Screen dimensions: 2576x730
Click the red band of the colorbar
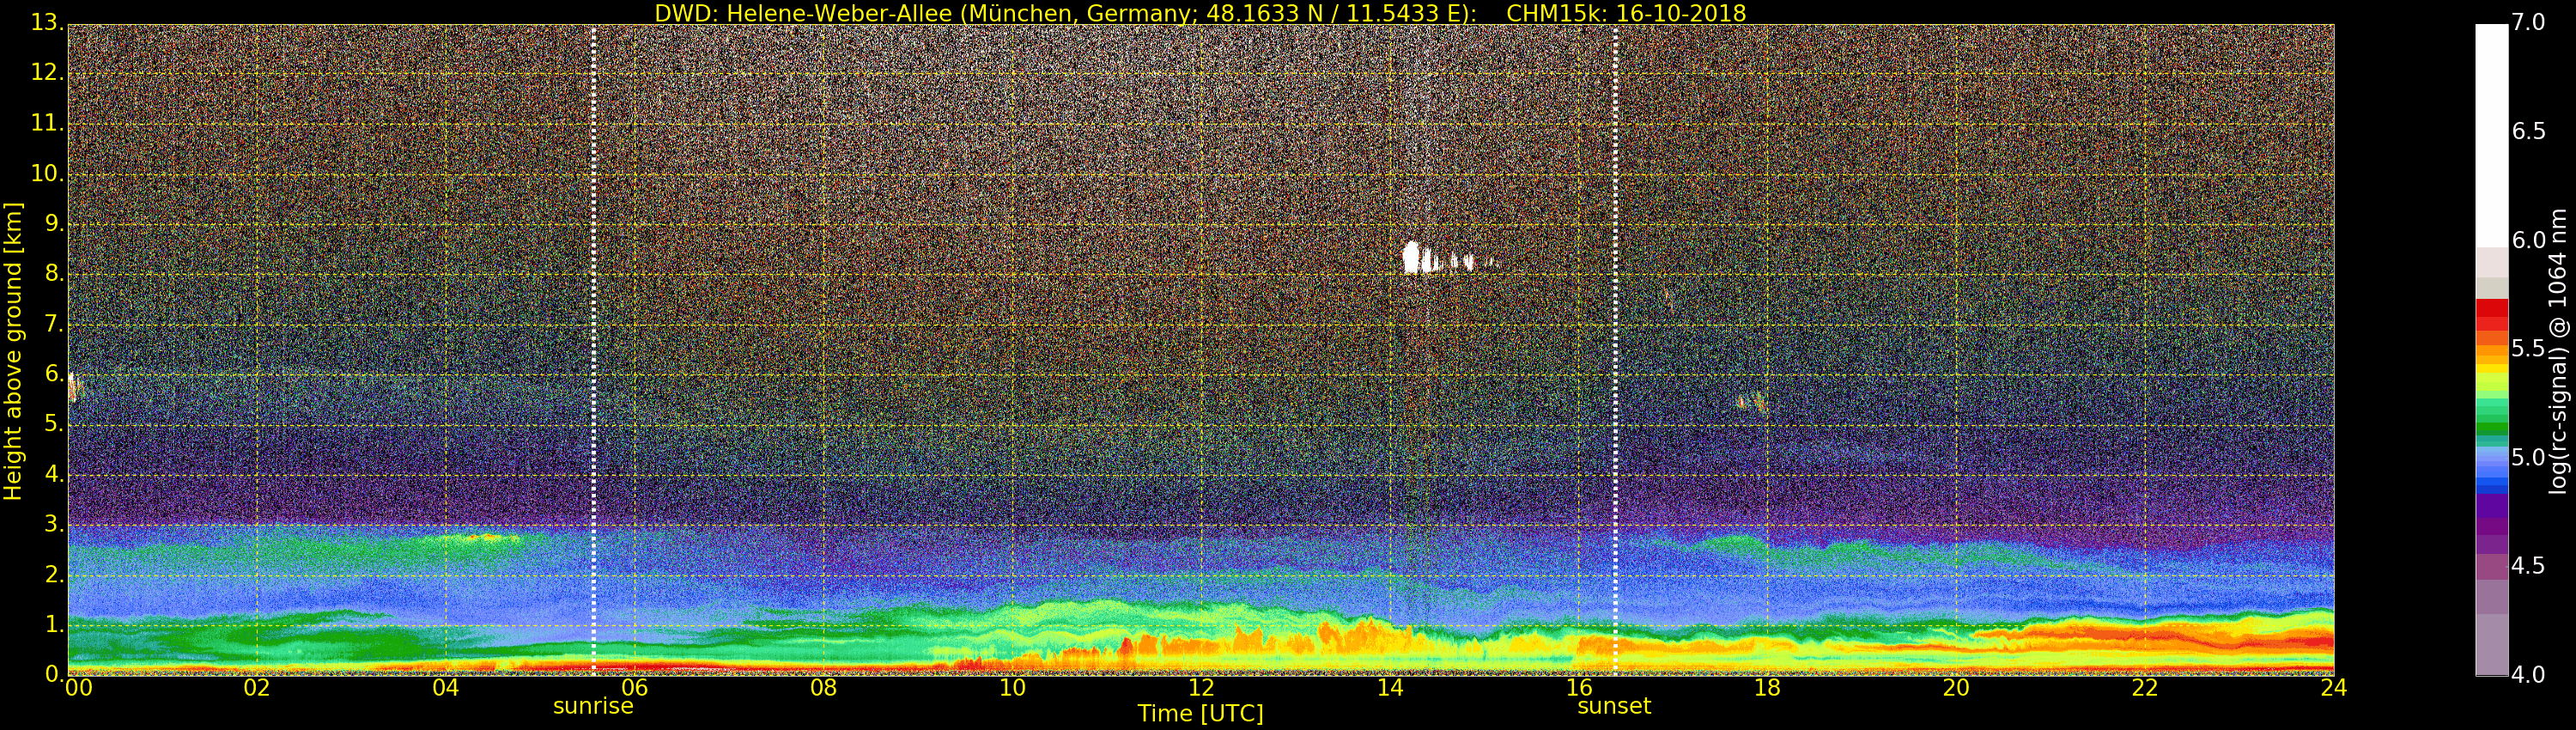click(x=2492, y=314)
